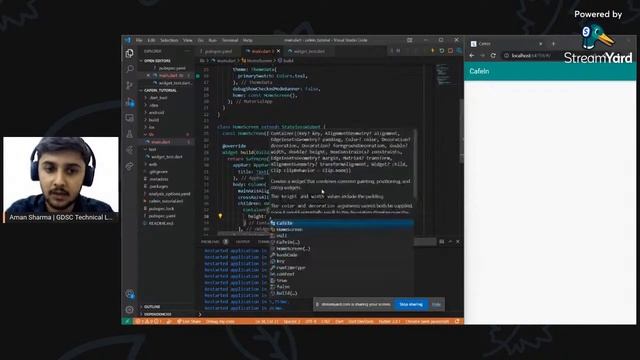Click the localhost address bar in browser
Viewport: 640px width, 360px height.
pos(531,56)
